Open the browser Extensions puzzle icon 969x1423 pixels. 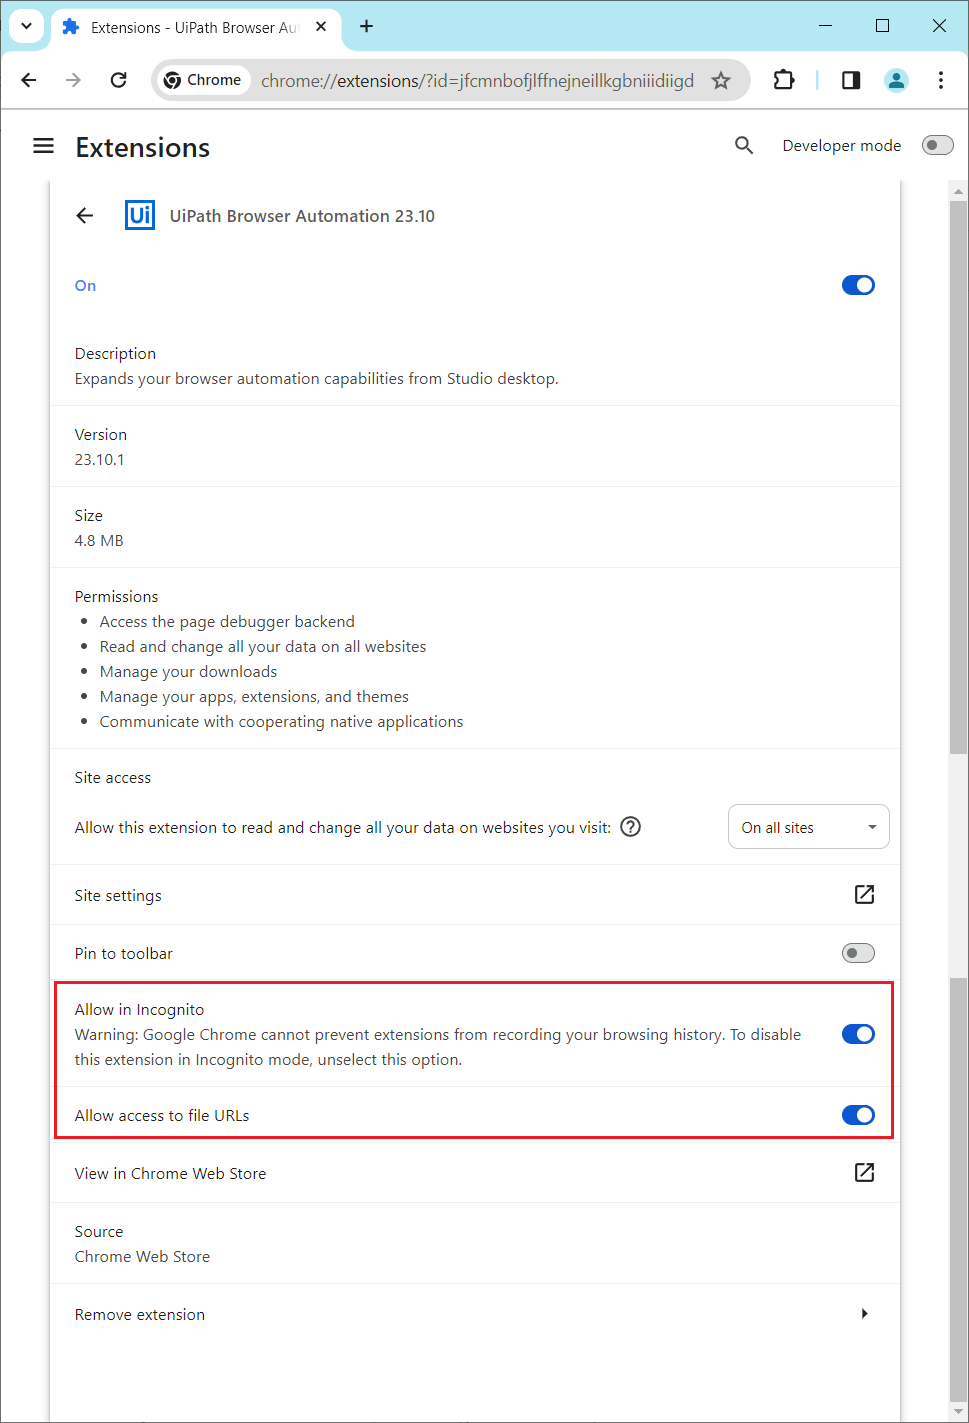(784, 80)
